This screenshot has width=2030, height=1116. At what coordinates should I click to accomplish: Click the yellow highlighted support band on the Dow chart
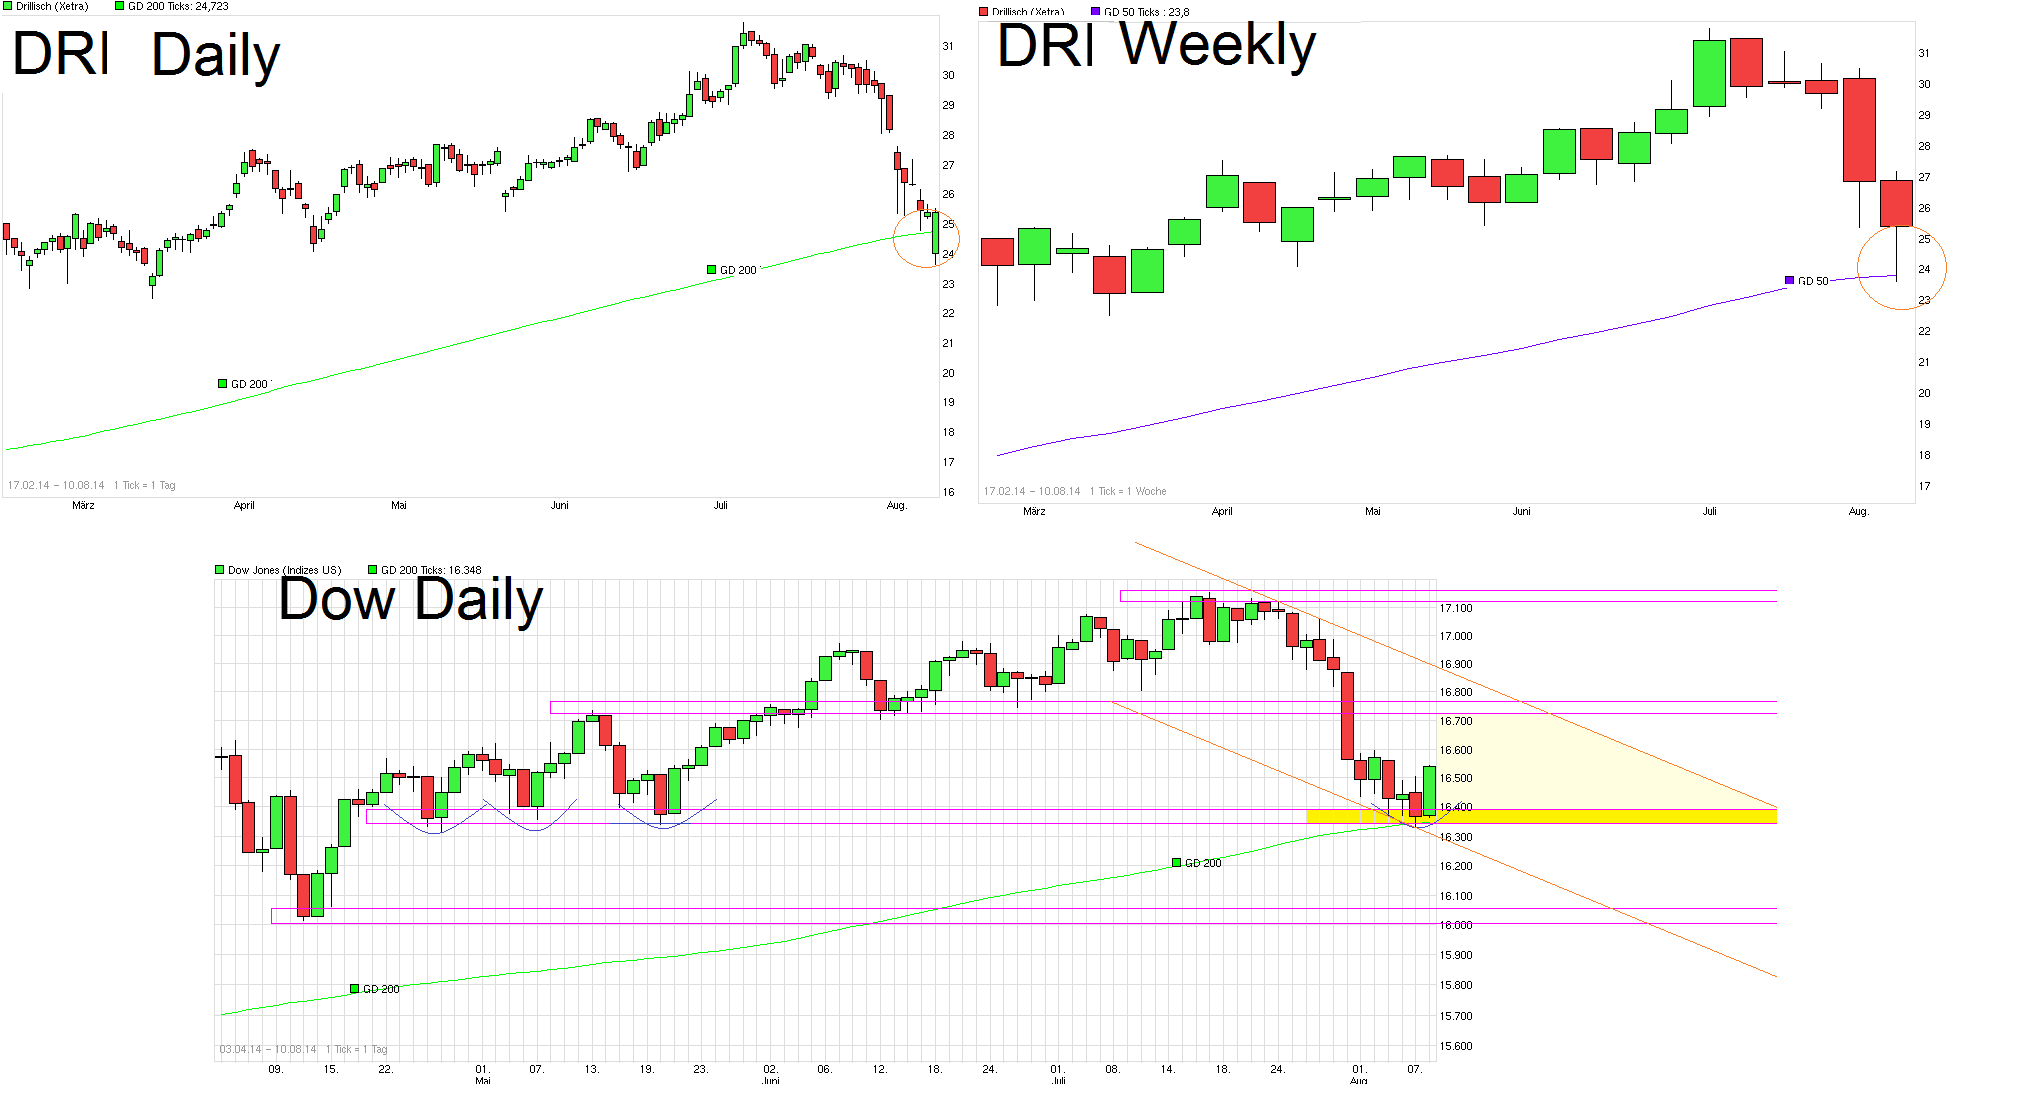pos(1600,817)
